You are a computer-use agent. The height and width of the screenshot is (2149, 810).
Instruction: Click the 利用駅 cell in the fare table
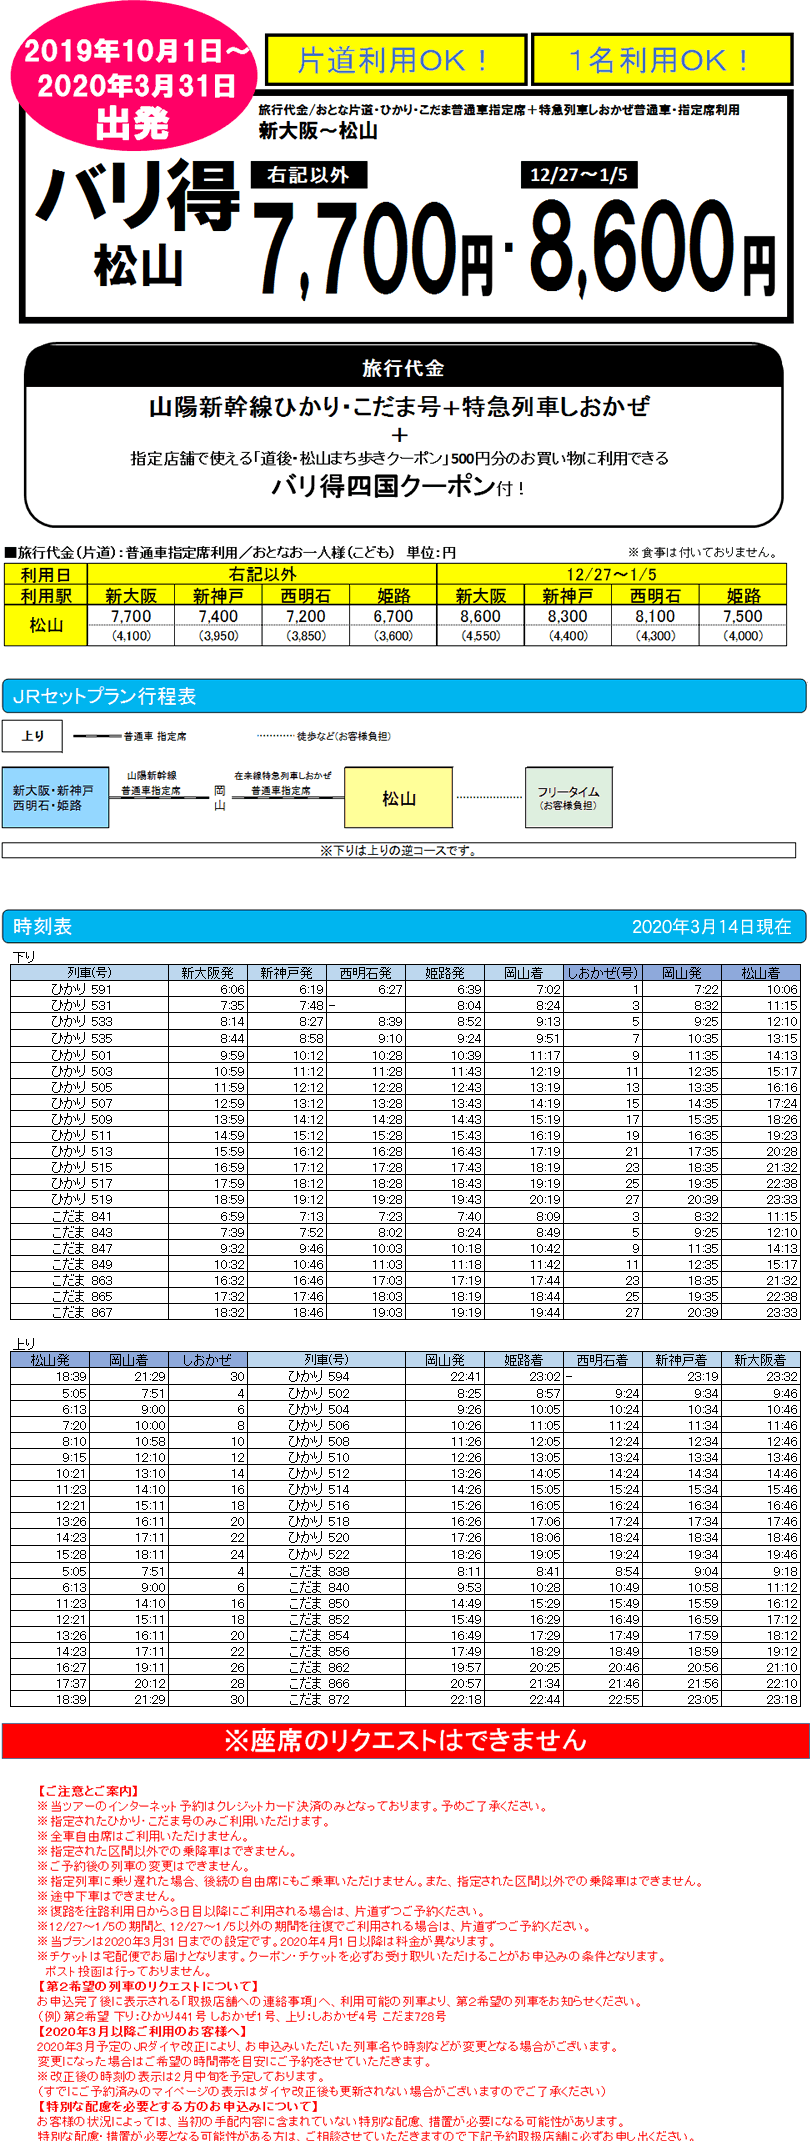coord(46,595)
